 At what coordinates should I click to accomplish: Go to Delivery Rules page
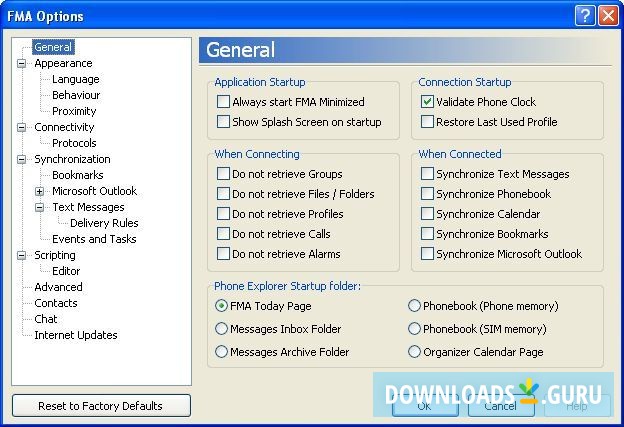(x=104, y=223)
